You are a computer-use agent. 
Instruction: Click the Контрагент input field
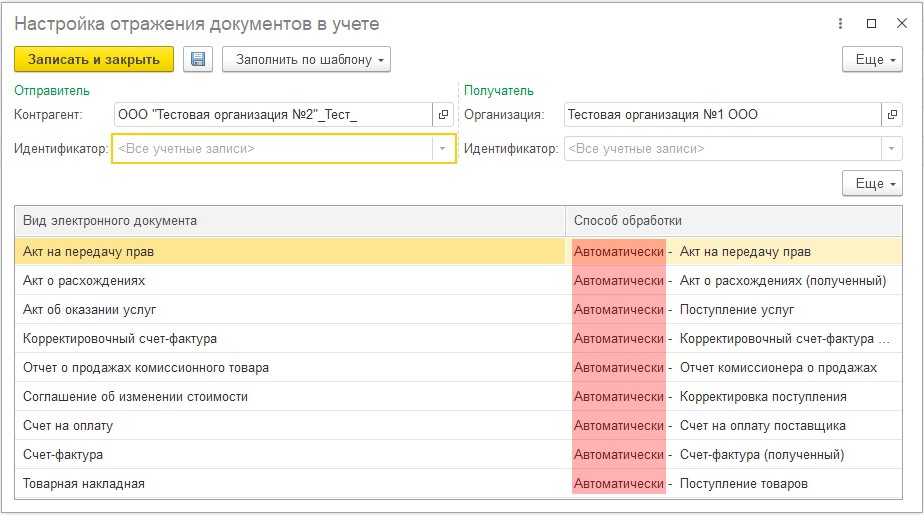[x=272, y=115]
